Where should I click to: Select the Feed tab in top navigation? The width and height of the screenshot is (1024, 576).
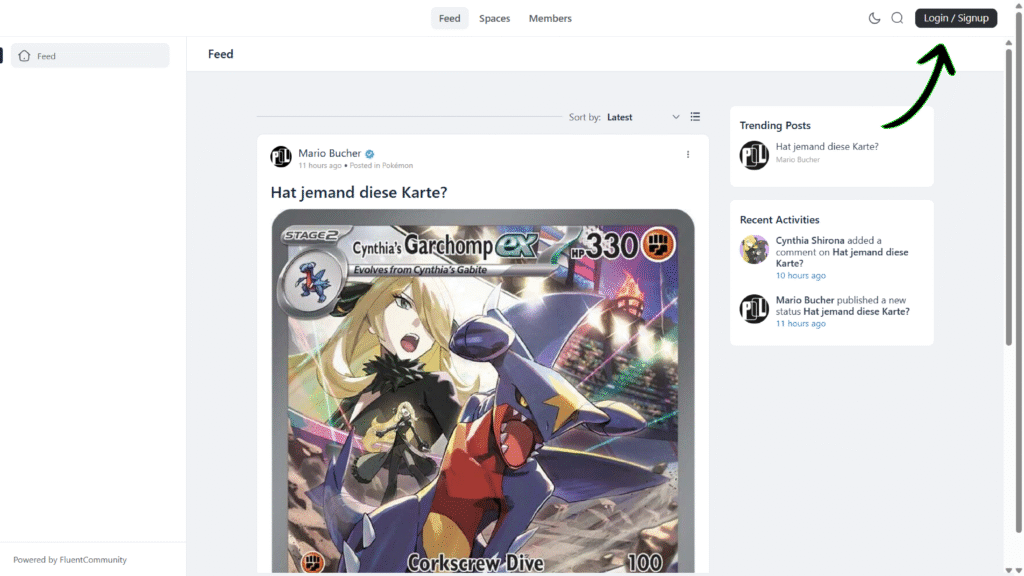pos(449,18)
